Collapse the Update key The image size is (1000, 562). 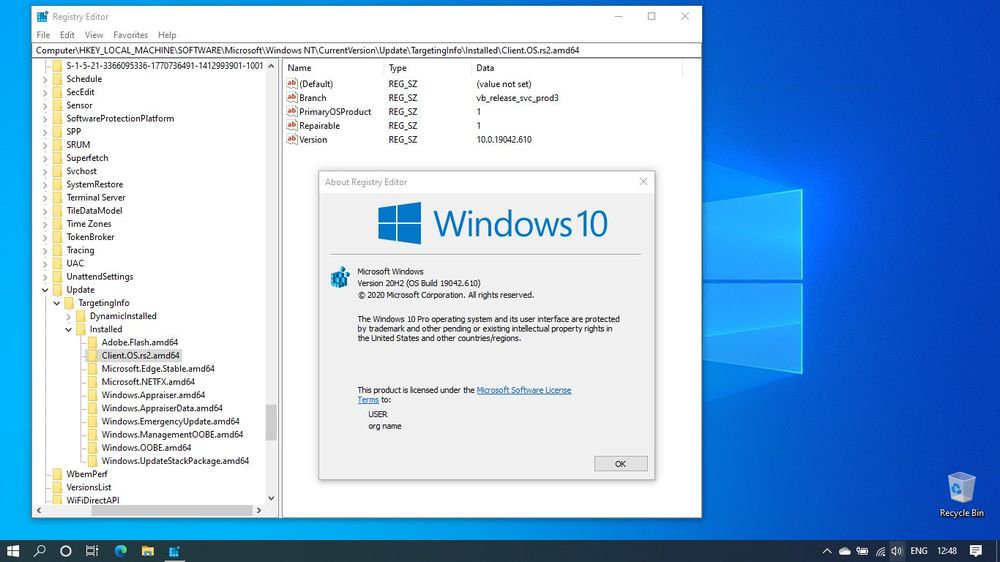[x=45, y=290]
